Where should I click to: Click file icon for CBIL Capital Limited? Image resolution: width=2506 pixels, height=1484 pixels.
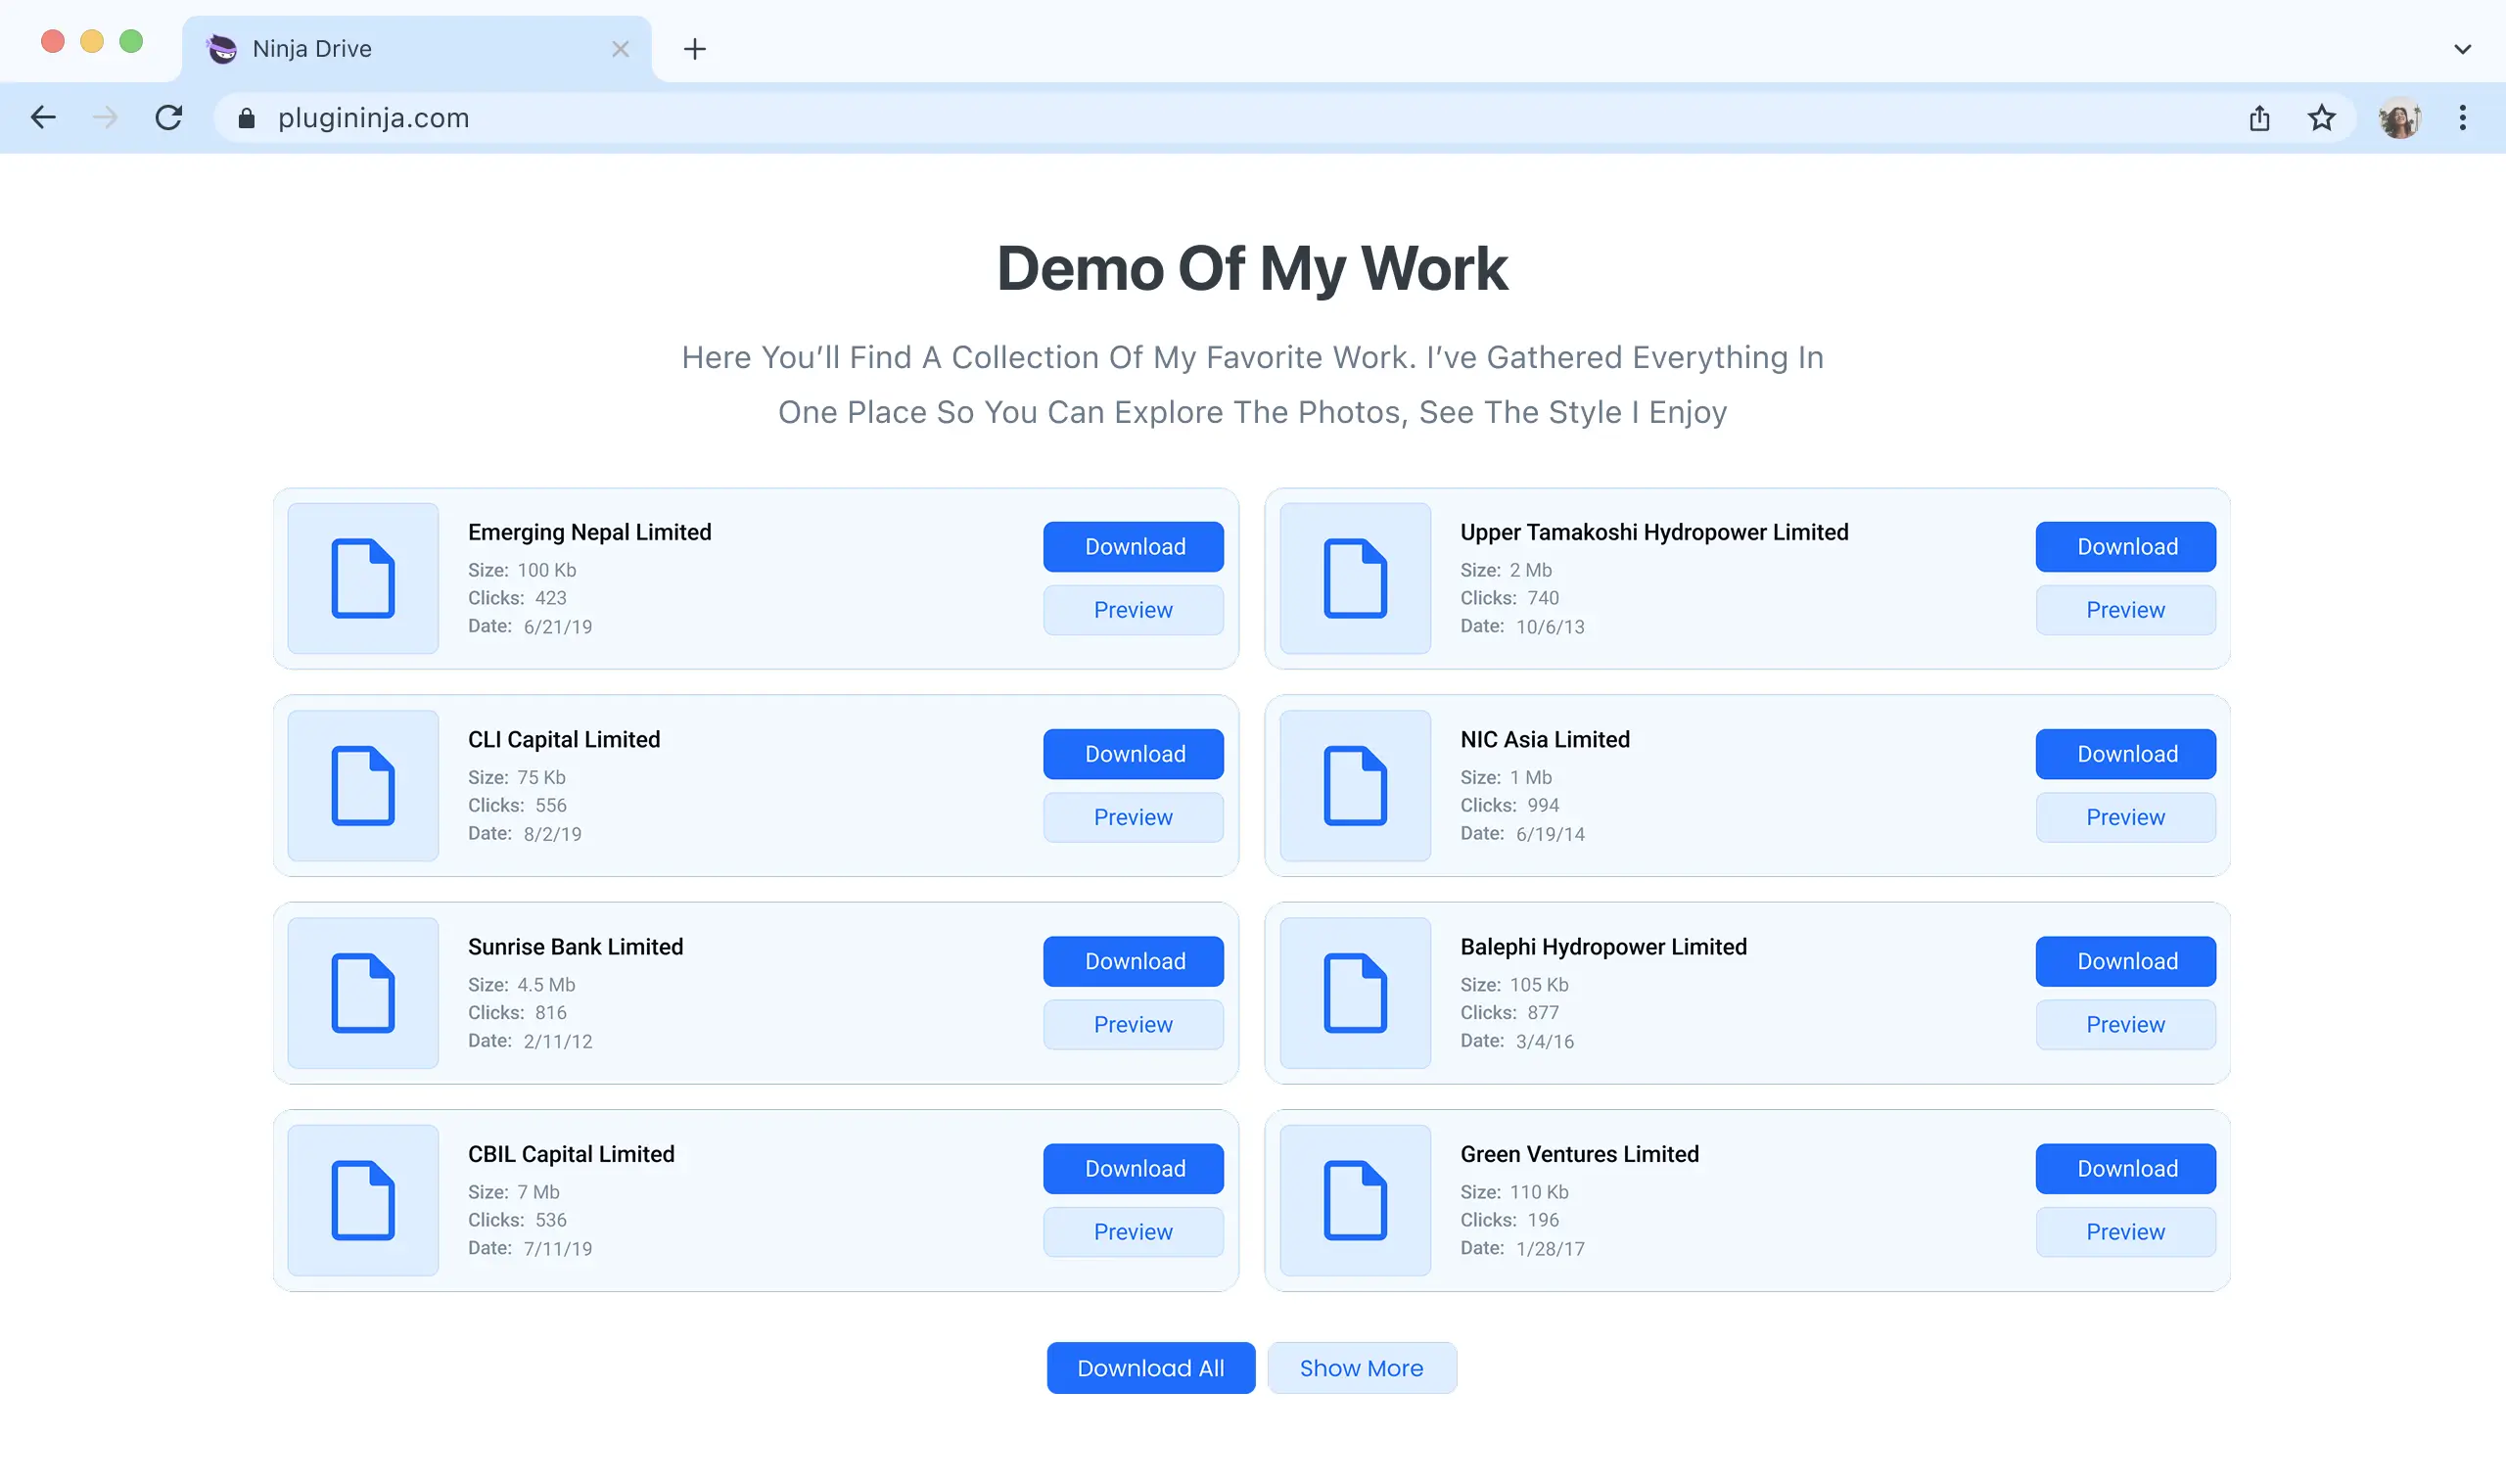pyautogui.click(x=363, y=1200)
